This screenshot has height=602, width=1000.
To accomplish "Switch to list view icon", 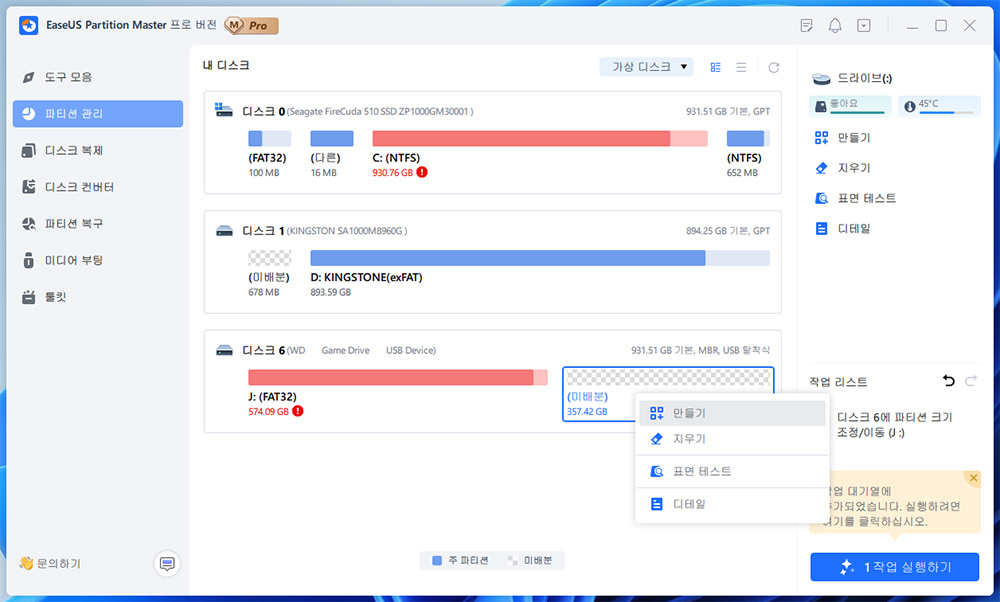I will click(741, 68).
